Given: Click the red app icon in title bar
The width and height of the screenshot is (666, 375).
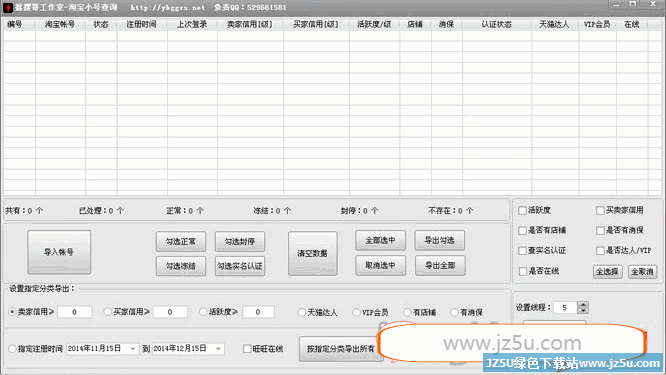Looking at the screenshot, I should coord(8,7).
